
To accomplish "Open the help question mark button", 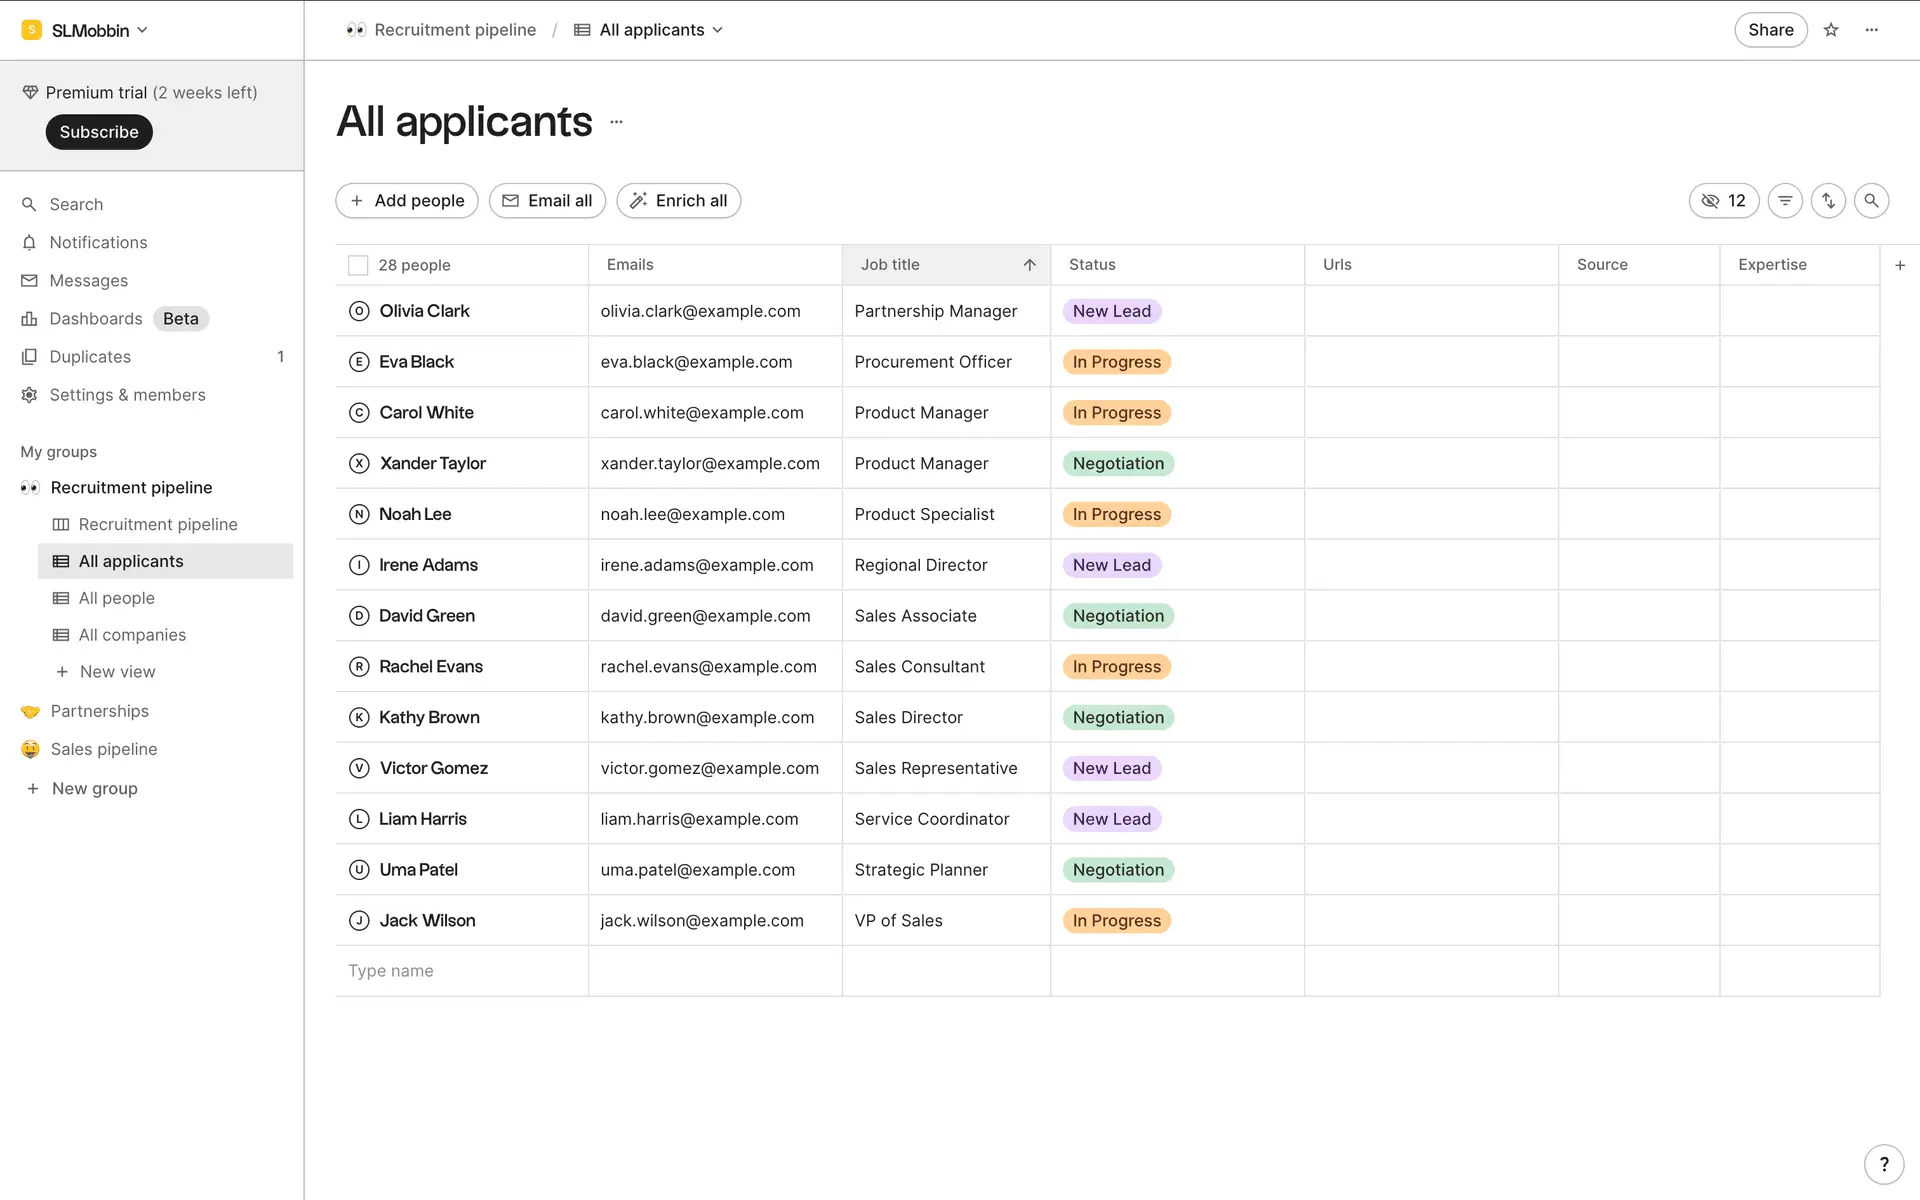I will [1884, 1164].
